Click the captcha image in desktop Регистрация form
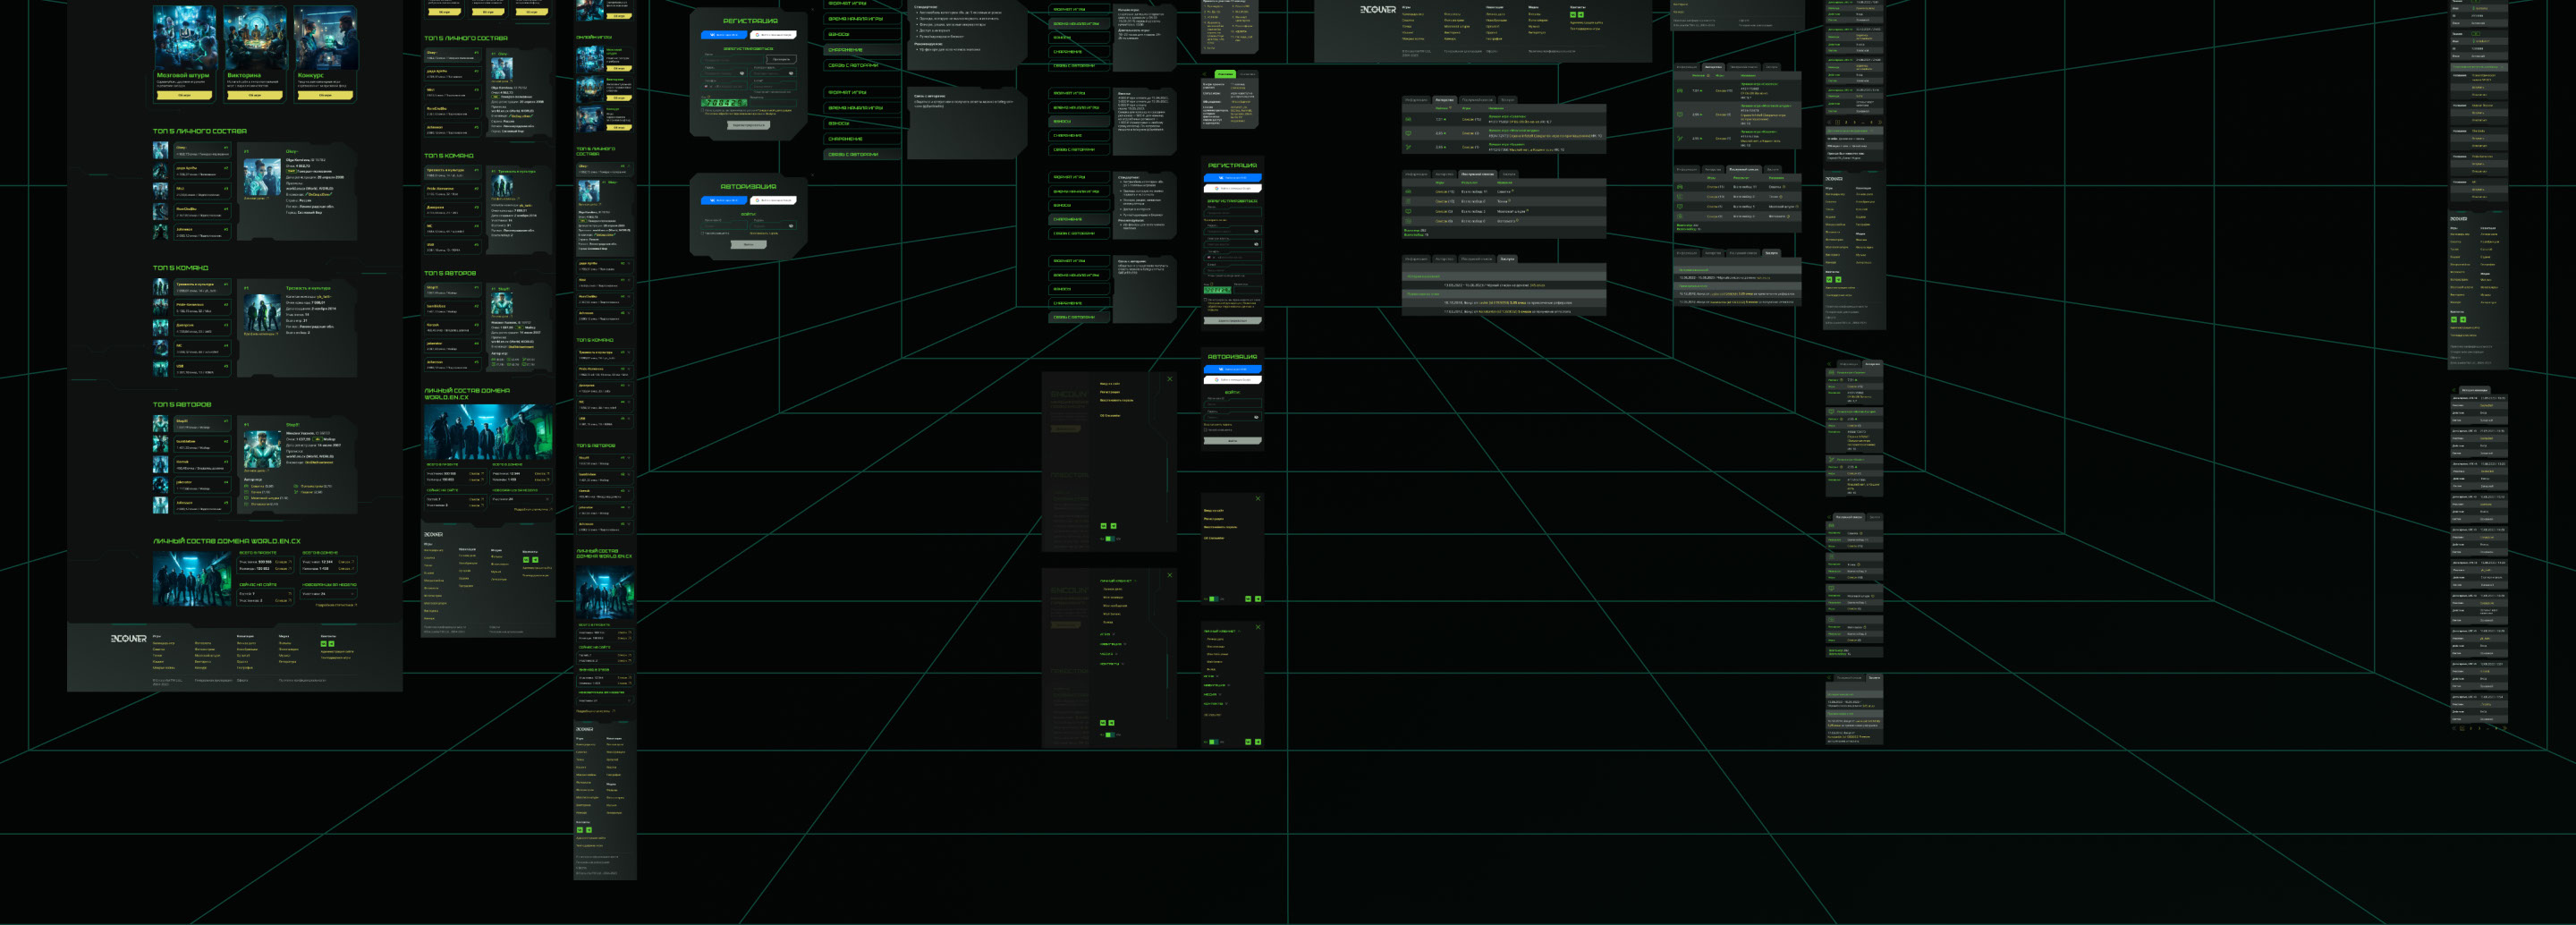Screen dimensions: 2576x925 724,103
